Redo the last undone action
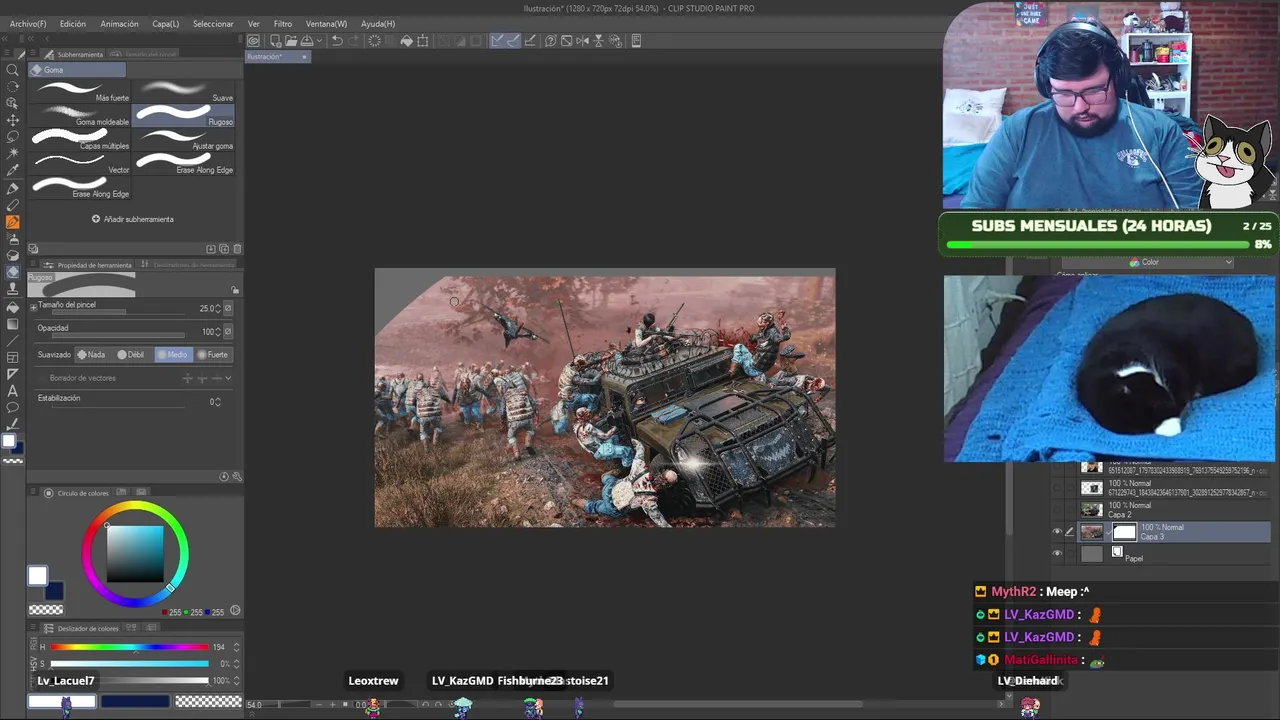 pos(353,41)
